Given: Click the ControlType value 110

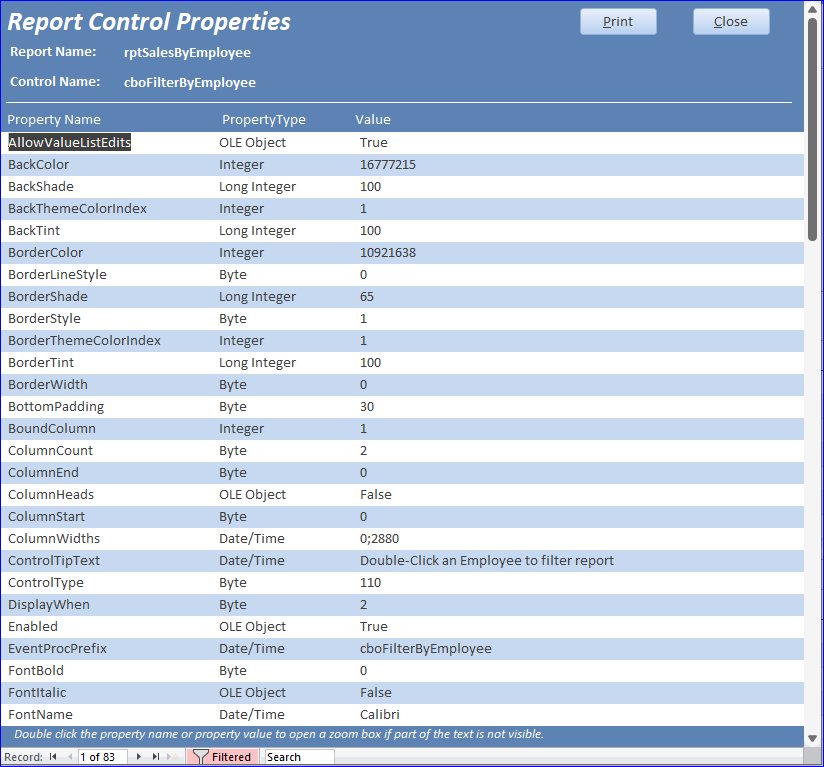Looking at the screenshot, I should pyautogui.click(x=370, y=584).
